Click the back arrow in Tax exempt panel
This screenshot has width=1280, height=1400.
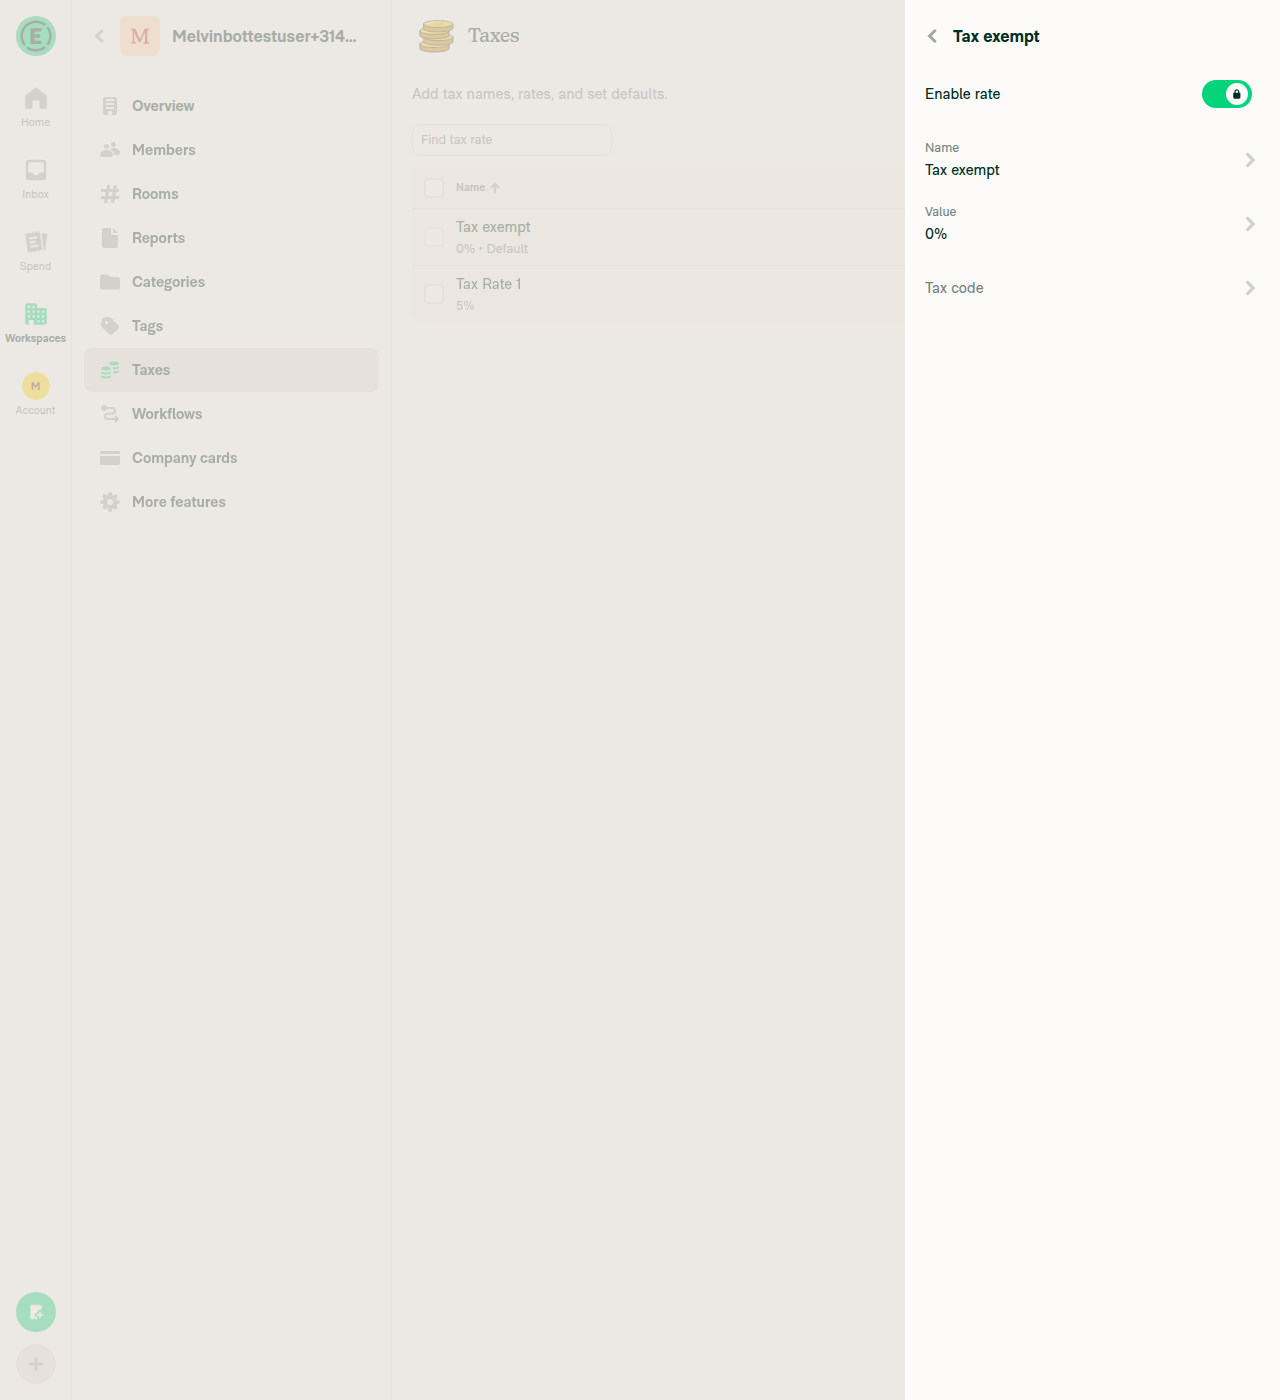pos(932,36)
